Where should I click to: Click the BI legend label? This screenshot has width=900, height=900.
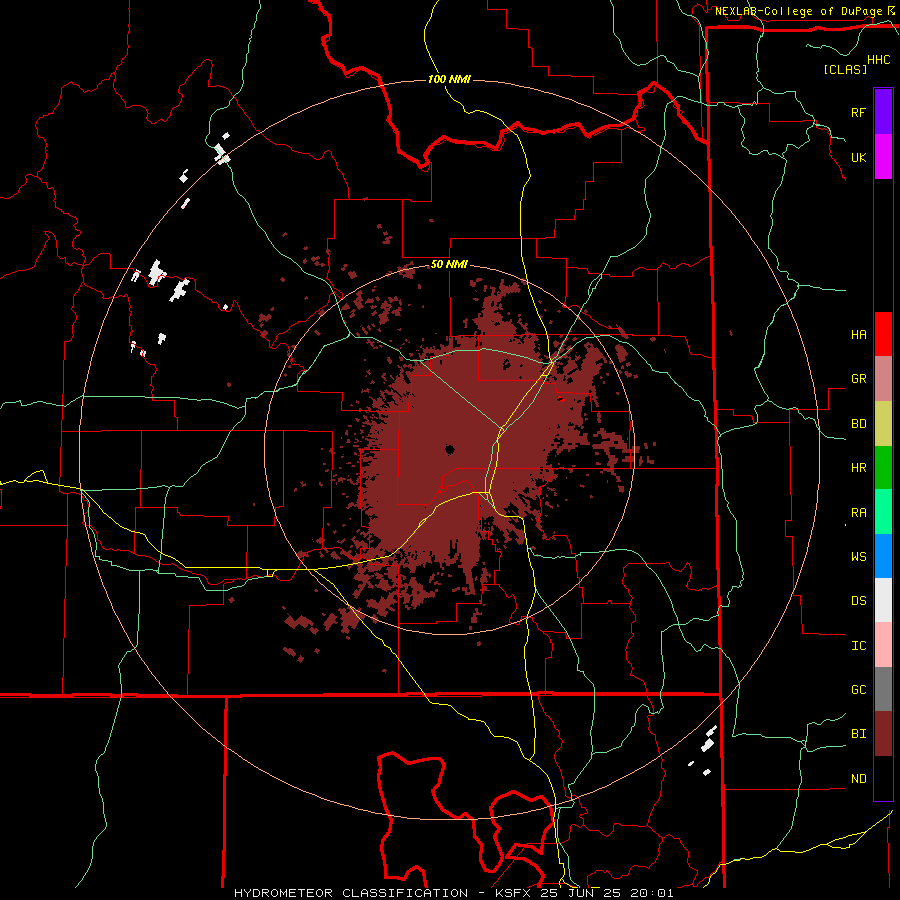click(x=859, y=734)
